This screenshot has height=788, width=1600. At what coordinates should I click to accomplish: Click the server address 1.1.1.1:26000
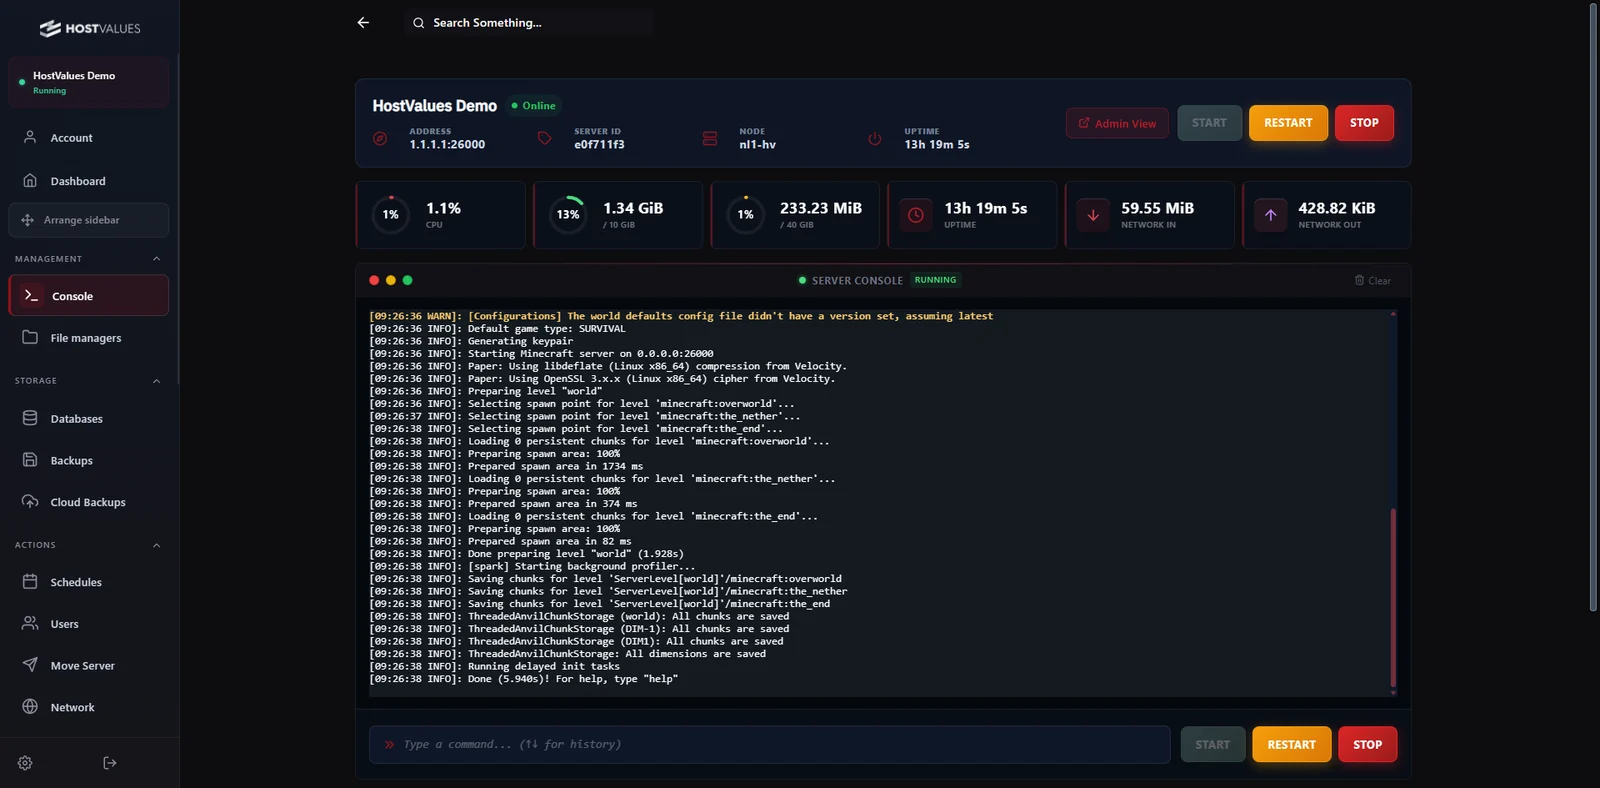pos(447,145)
